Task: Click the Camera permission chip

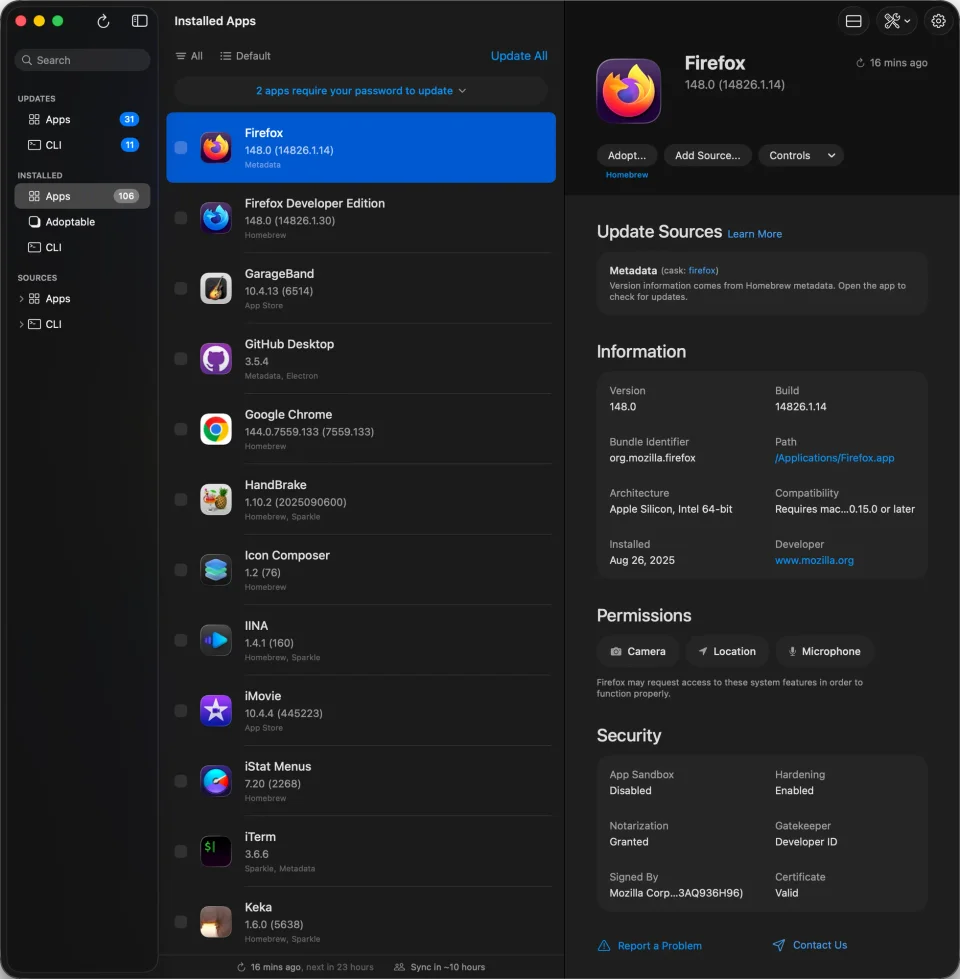Action: tap(637, 652)
